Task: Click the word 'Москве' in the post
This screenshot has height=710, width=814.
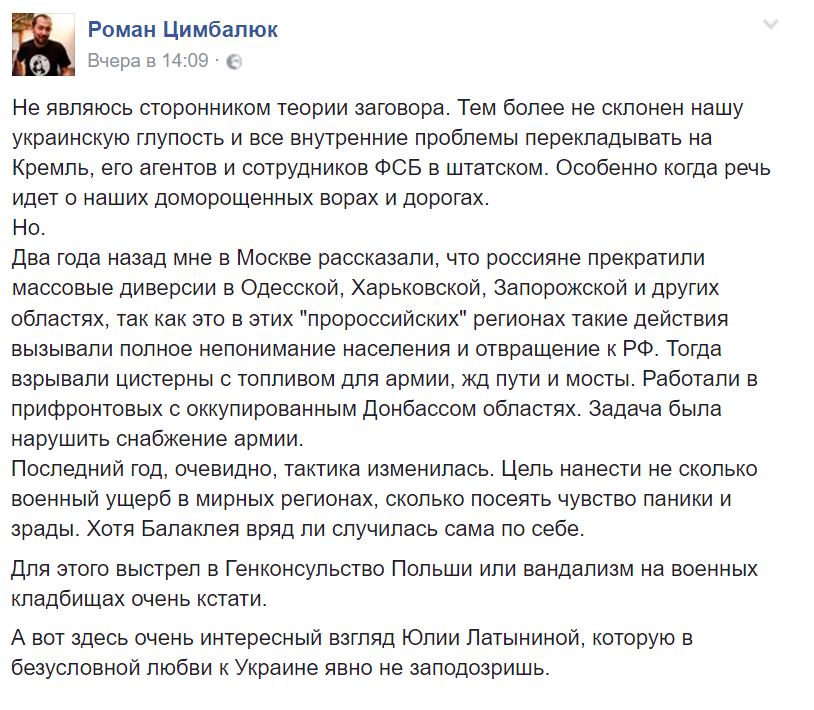Action: point(274,258)
